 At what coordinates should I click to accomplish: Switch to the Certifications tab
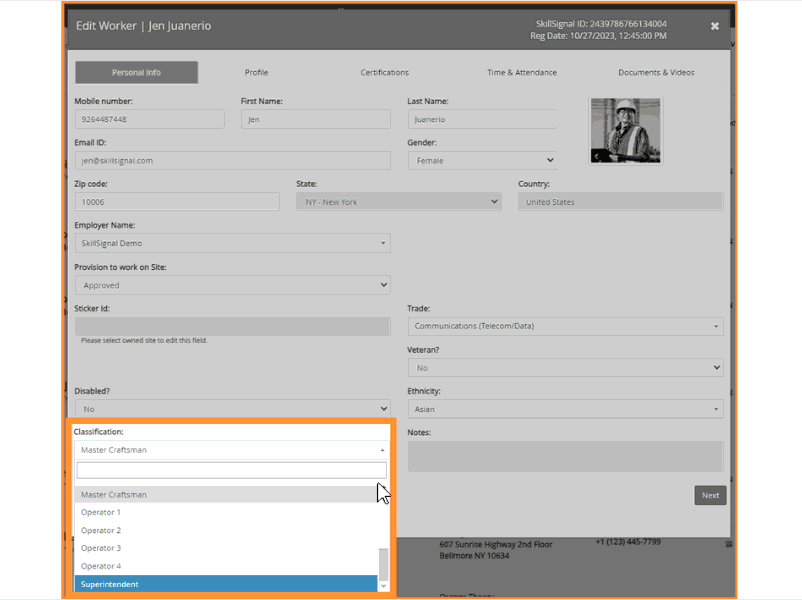pos(385,73)
